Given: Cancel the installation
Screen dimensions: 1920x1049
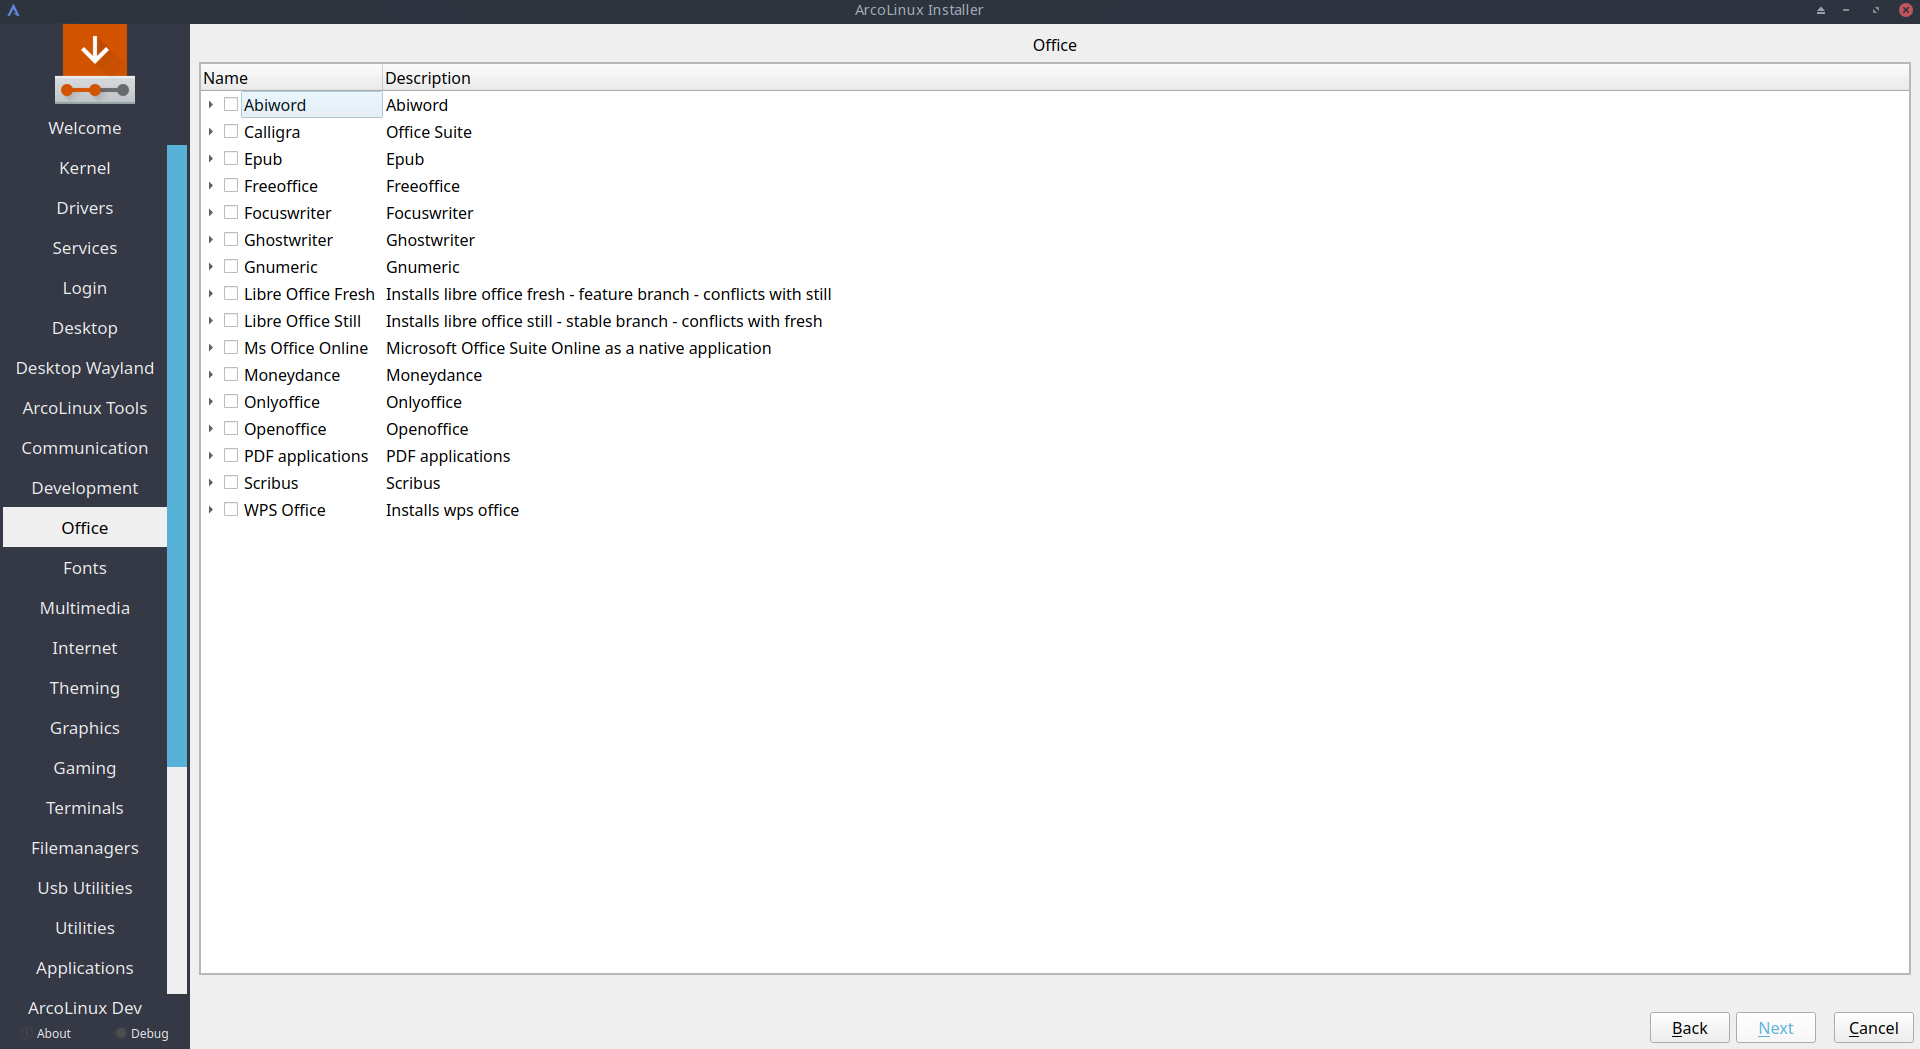Looking at the screenshot, I should tap(1874, 1028).
